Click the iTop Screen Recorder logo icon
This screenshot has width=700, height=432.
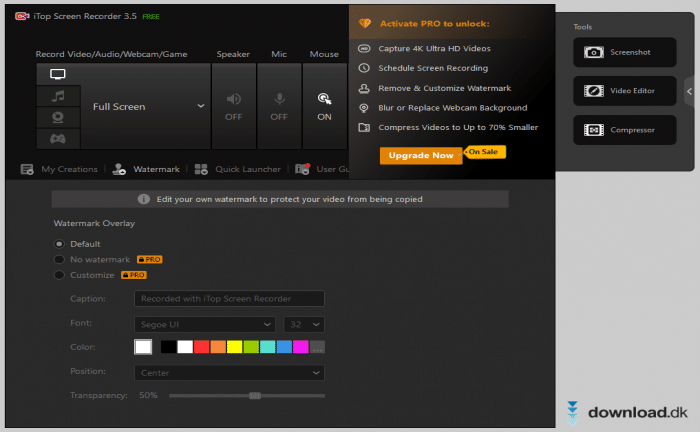(22, 17)
